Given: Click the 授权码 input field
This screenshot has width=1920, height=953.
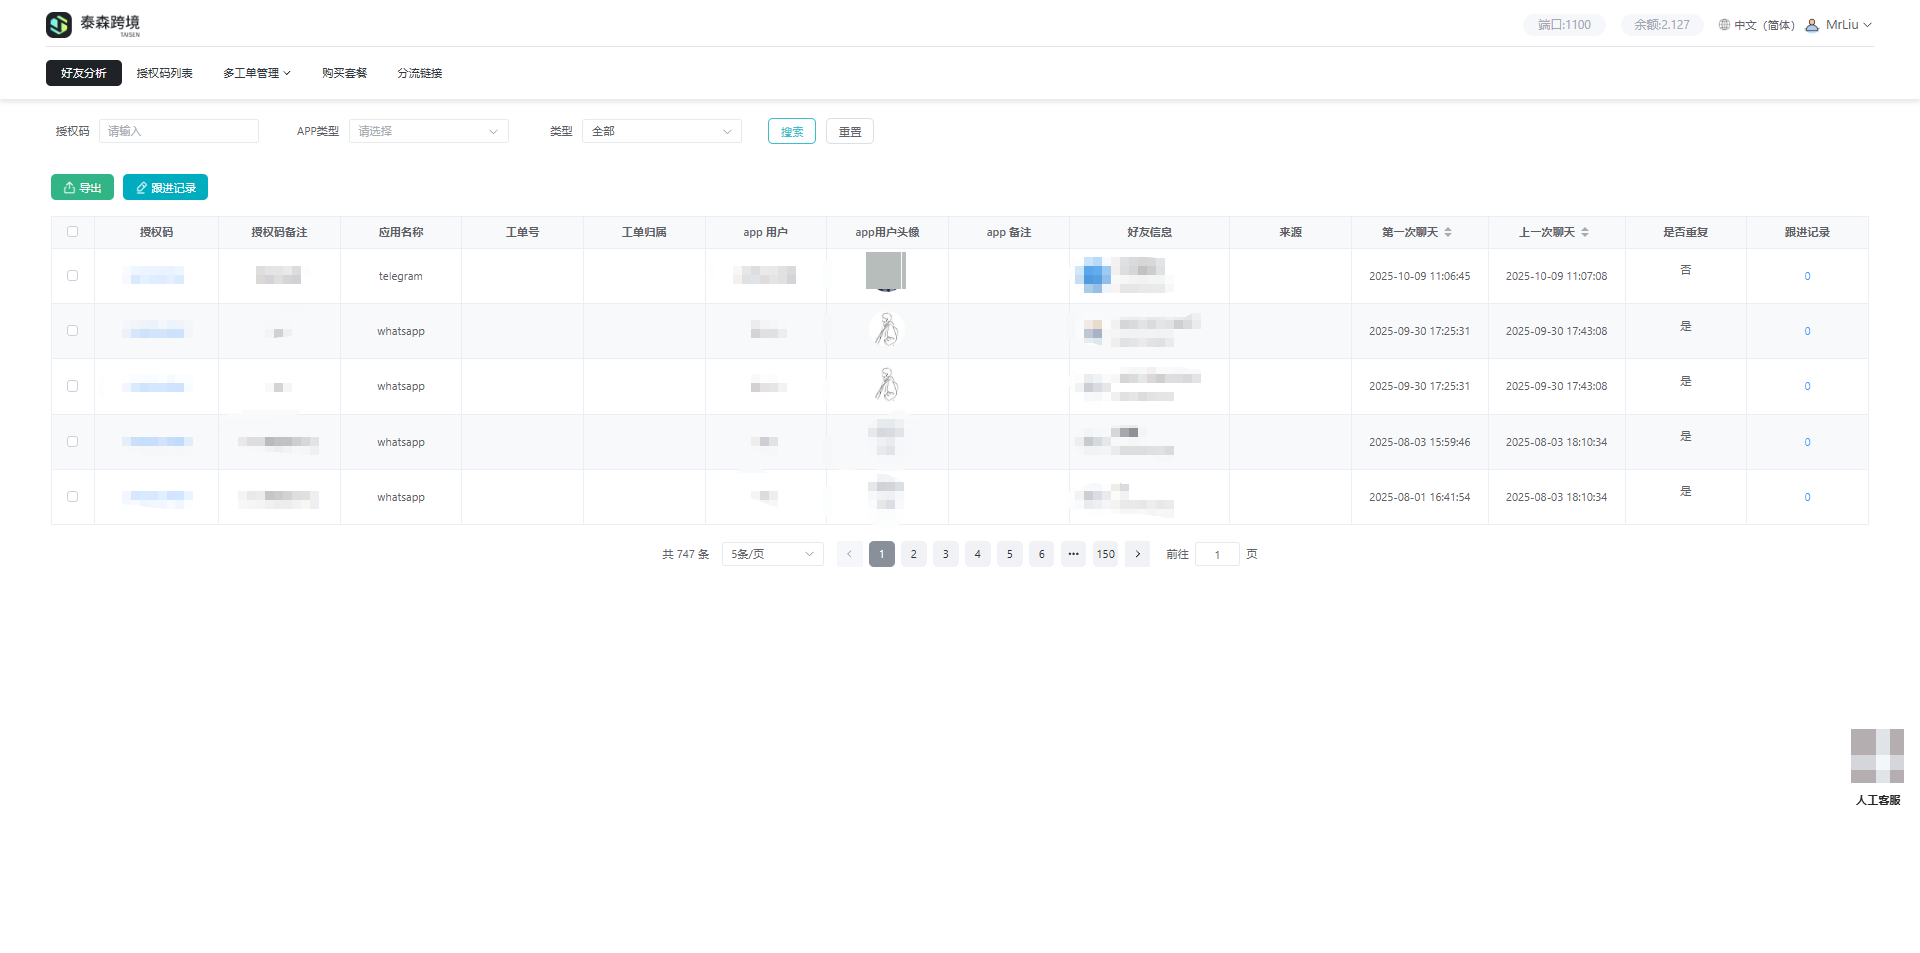Looking at the screenshot, I should click(x=178, y=131).
